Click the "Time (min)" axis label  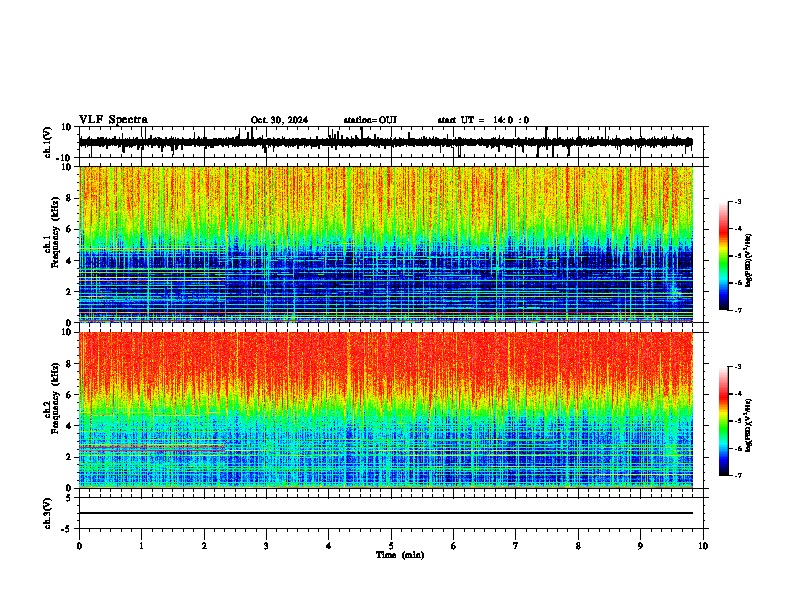[400, 555]
